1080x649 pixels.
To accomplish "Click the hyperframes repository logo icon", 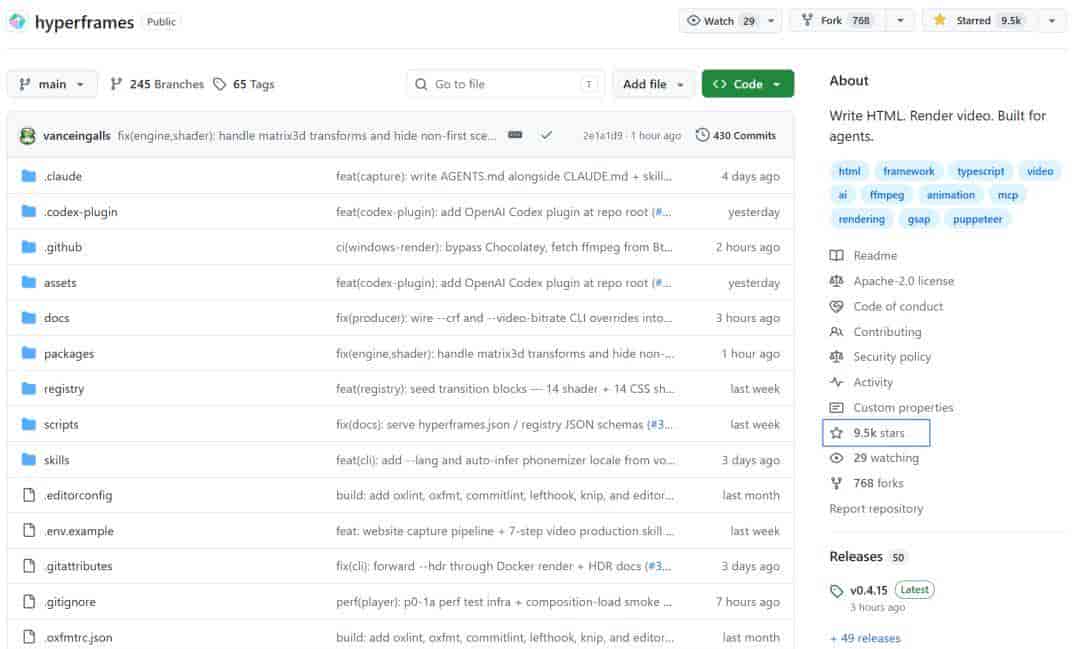I will pos(17,21).
